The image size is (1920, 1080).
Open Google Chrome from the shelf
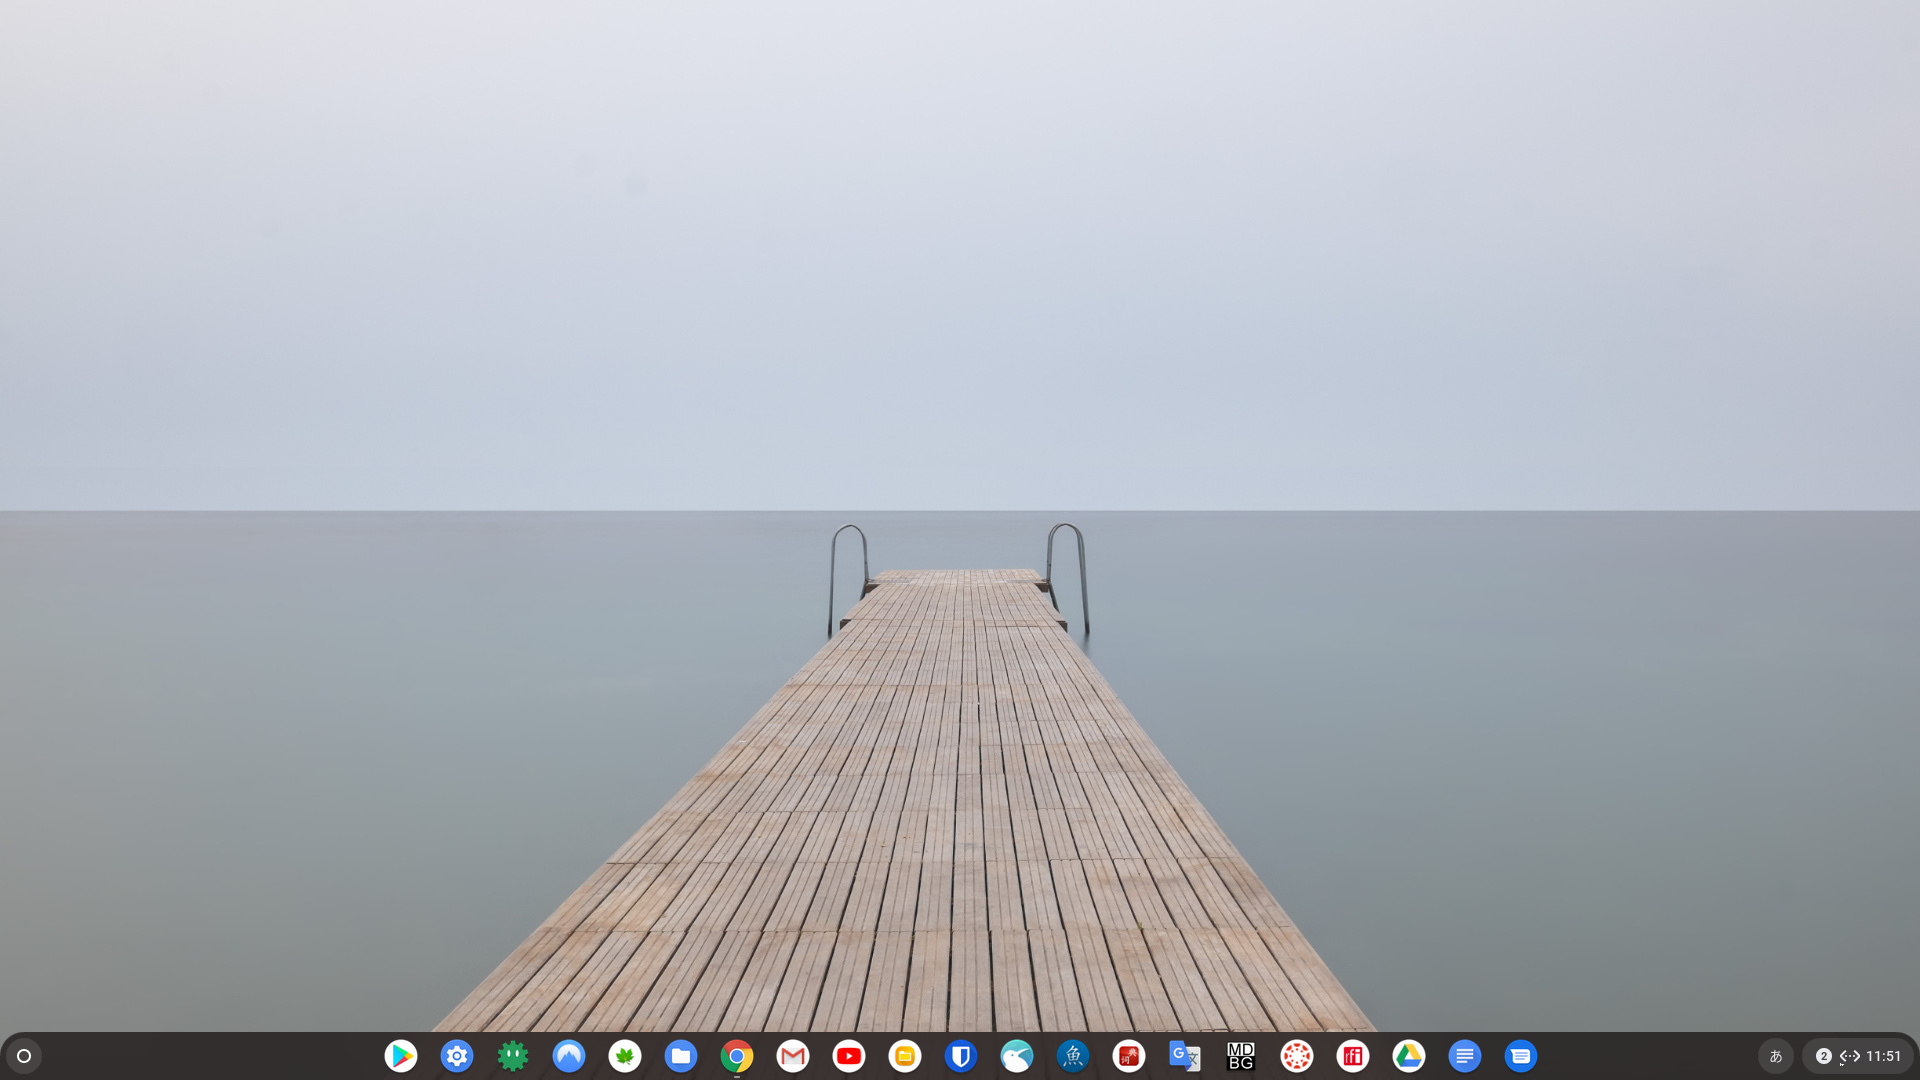pos(737,1056)
